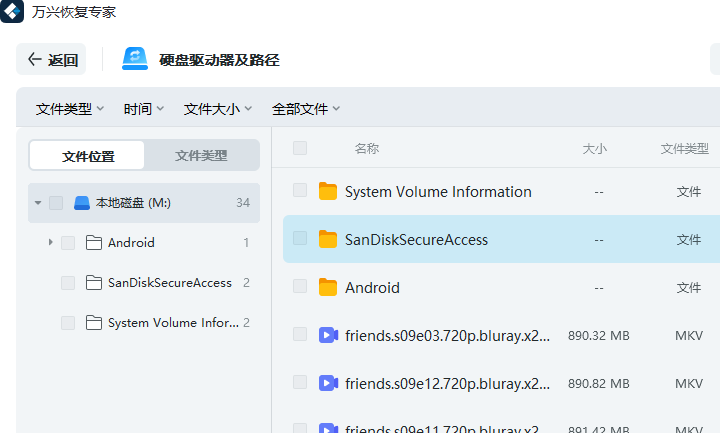Open the 文件类型 filter dropdown
The height and width of the screenshot is (433, 720).
70,109
